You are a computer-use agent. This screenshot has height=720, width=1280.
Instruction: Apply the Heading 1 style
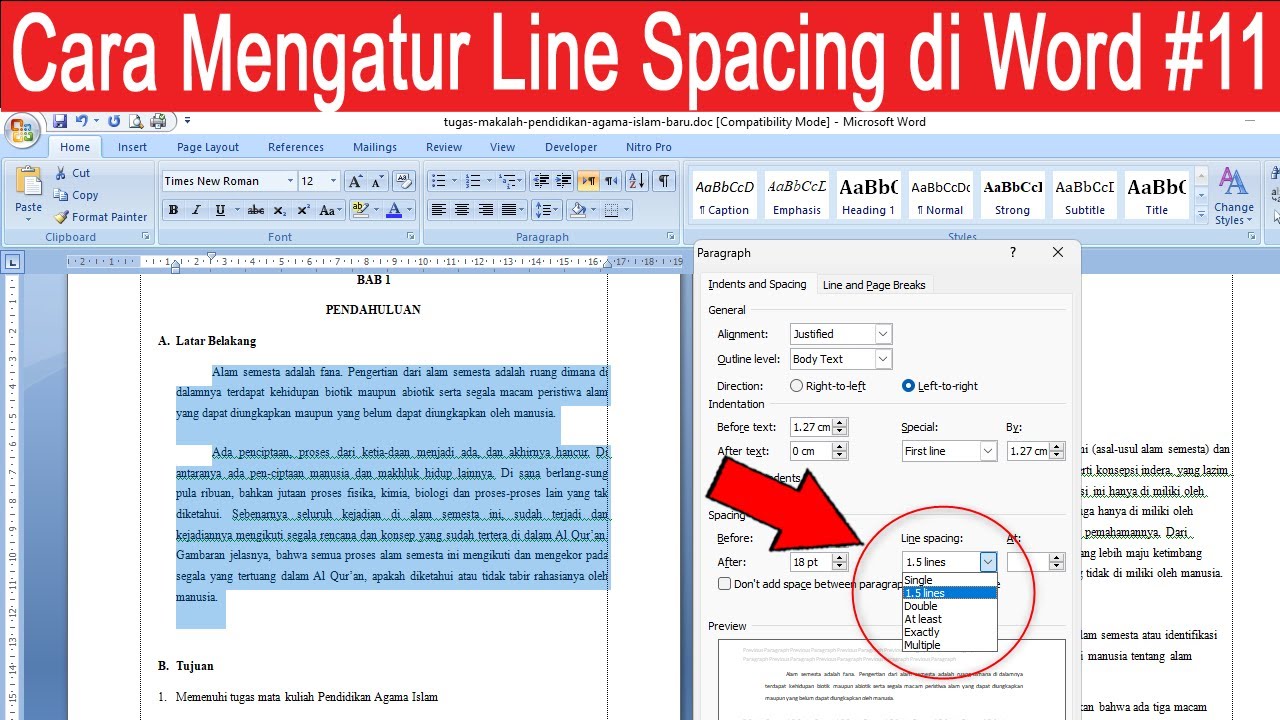869,195
